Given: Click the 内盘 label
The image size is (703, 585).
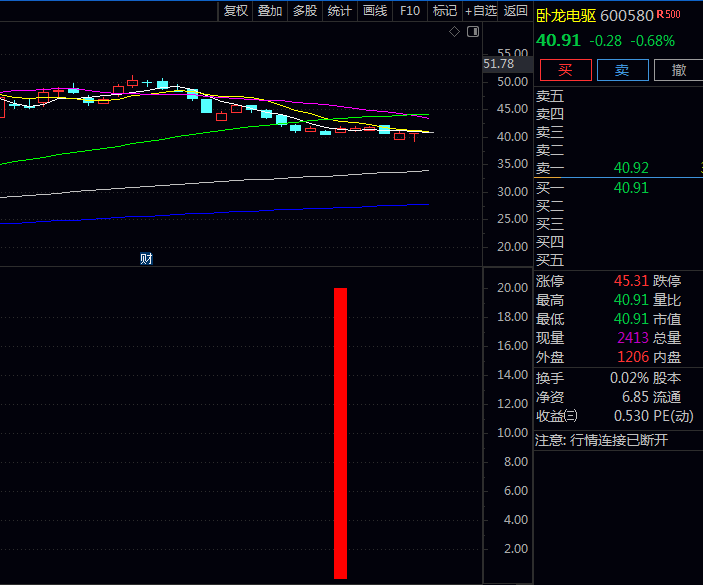Looking at the screenshot, I should (667, 357).
